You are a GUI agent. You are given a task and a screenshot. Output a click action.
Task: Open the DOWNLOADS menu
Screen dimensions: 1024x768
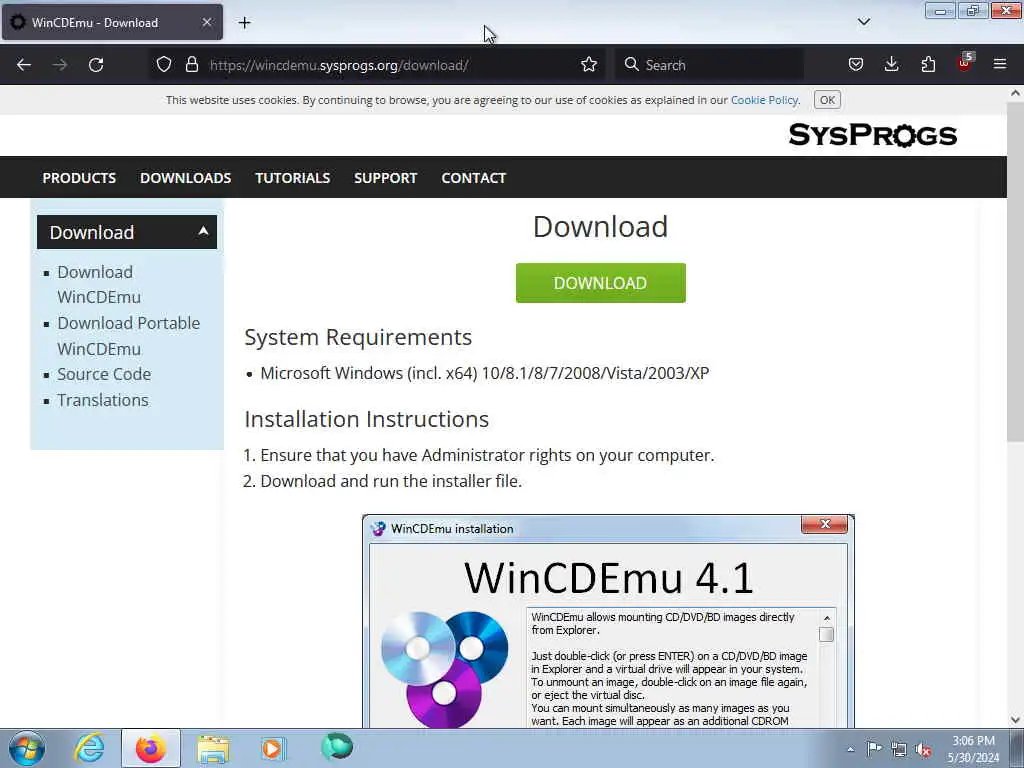click(x=185, y=178)
